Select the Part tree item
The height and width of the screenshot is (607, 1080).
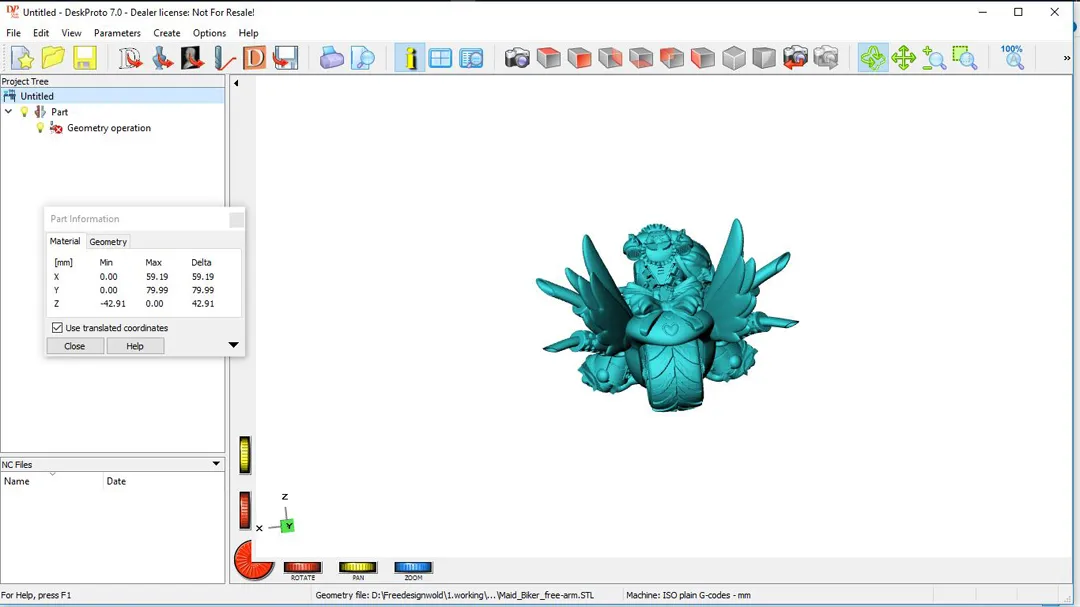click(x=59, y=112)
